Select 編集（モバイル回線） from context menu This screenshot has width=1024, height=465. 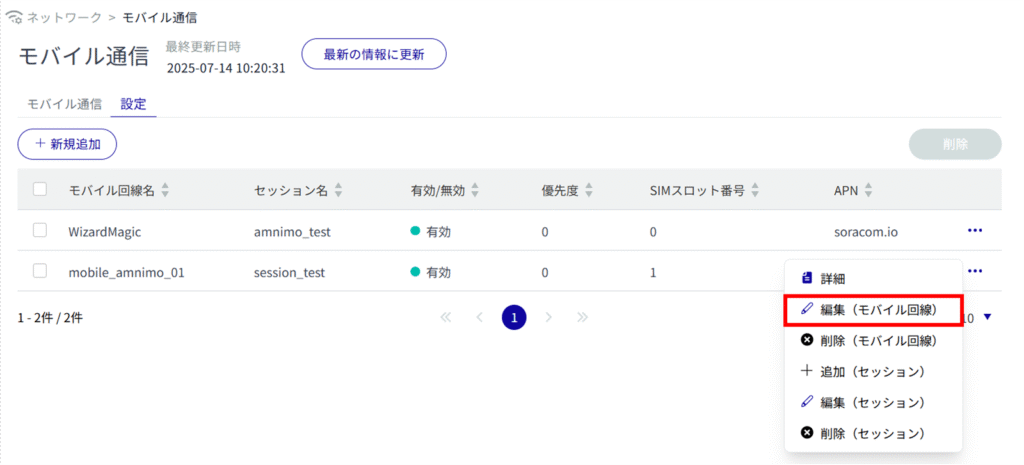pyautogui.click(x=873, y=310)
